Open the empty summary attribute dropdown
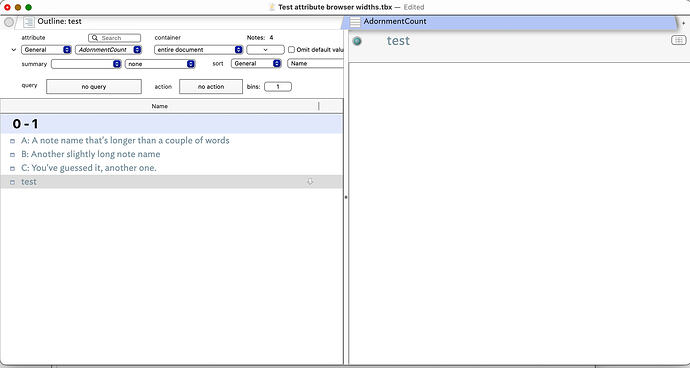The height and width of the screenshot is (368, 690). pyautogui.click(x=86, y=64)
